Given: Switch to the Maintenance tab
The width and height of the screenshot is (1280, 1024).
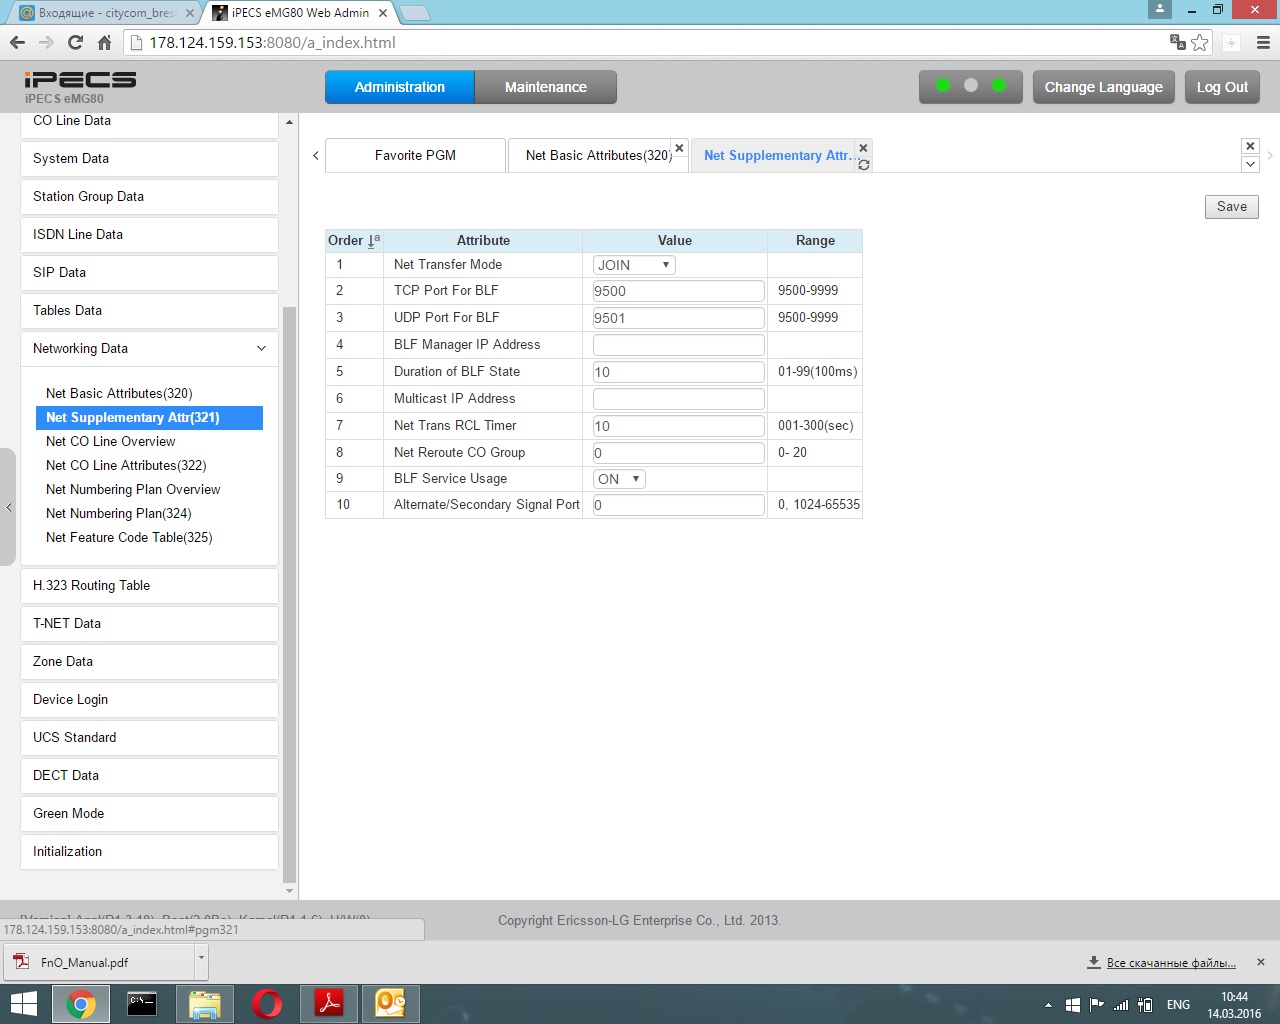Looking at the screenshot, I should click(545, 87).
